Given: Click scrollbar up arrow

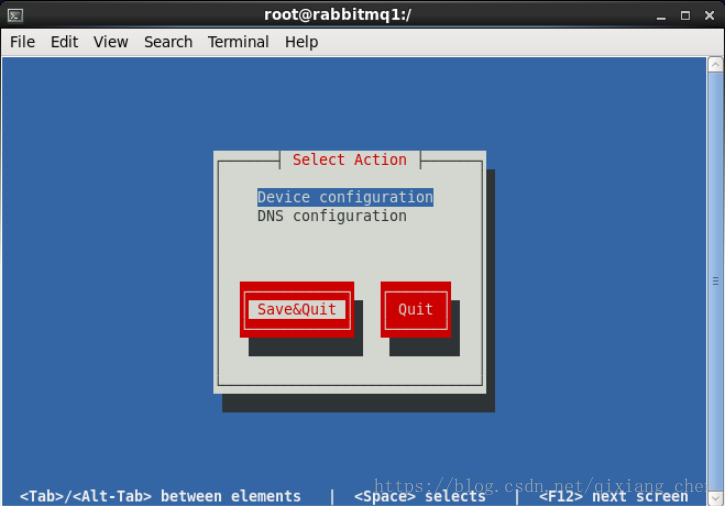Looking at the screenshot, I should click(715, 64).
